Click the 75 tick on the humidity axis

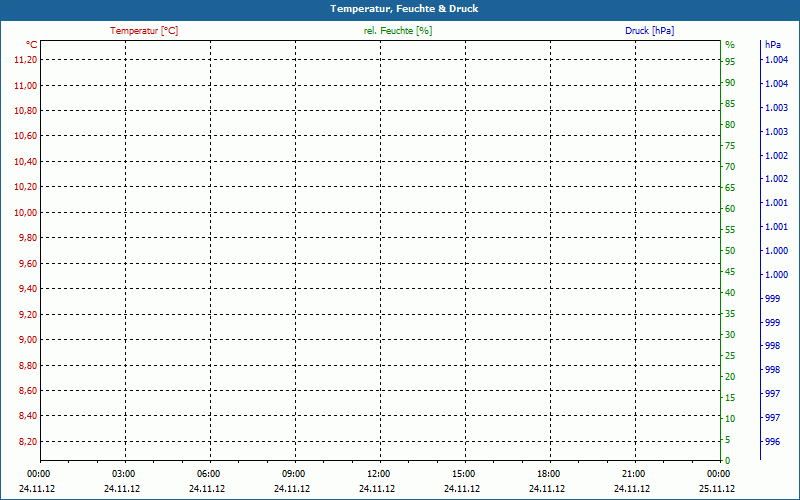pyautogui.click(x=730, y=145)
